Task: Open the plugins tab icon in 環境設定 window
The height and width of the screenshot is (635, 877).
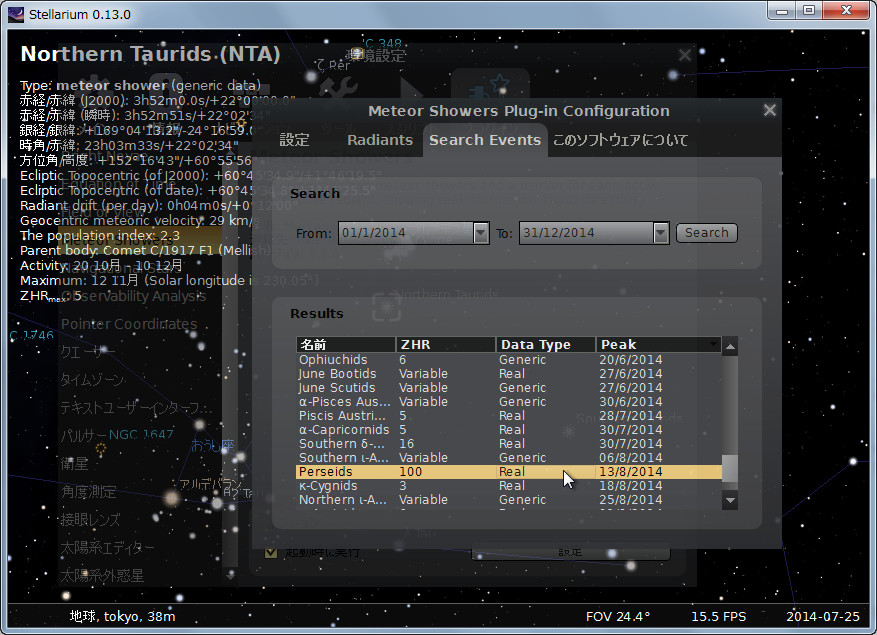Action: point(491,88)
